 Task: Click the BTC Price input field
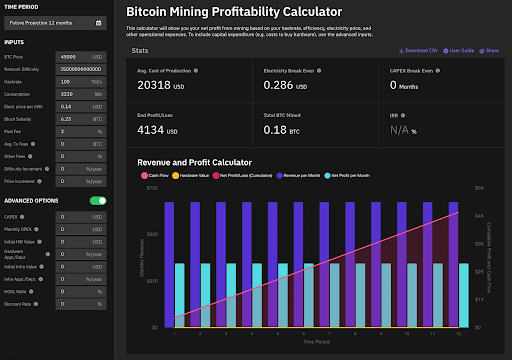tap(81, 57)
